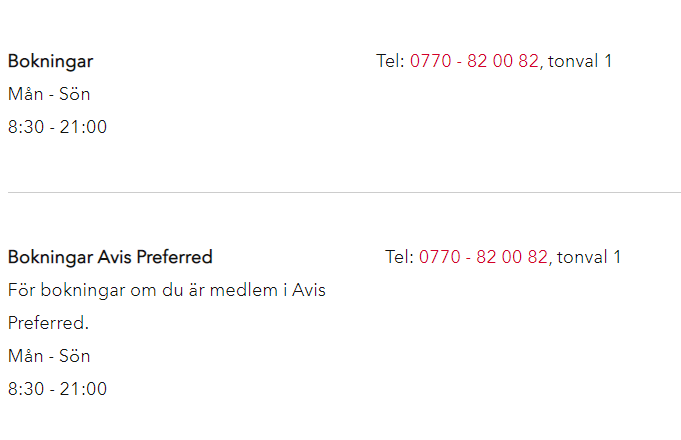
Task: Click 'Mån - Sön' in the Avis Preferred section
Action: 49,356
